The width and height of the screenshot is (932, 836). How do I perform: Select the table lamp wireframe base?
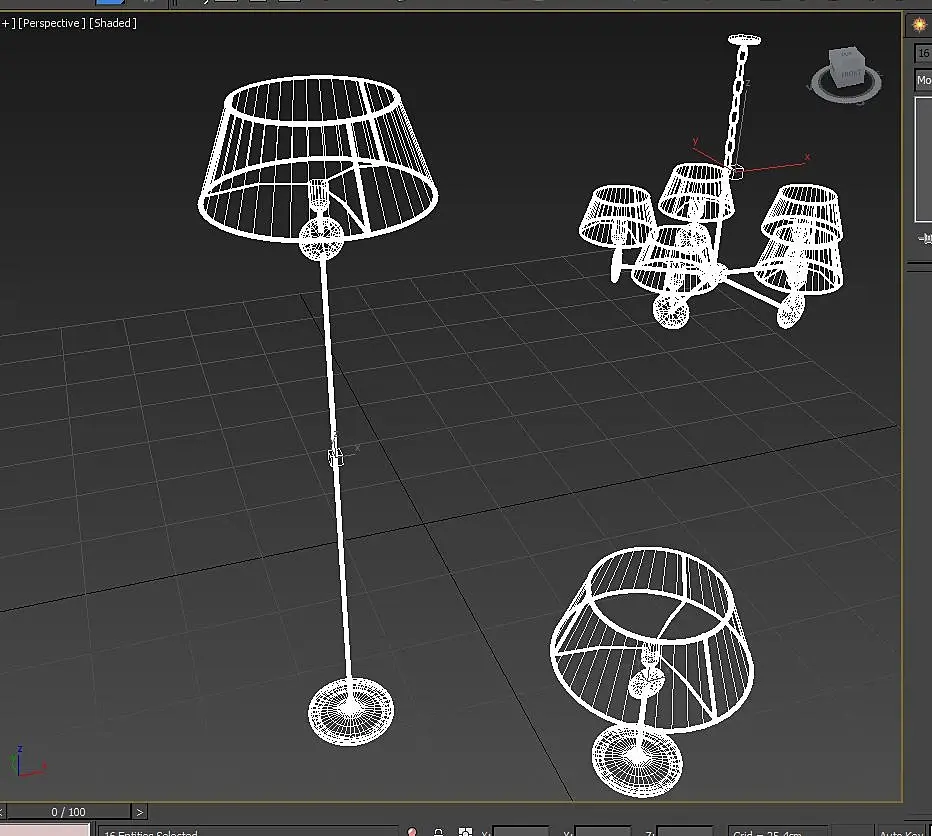tap(637, 761)
